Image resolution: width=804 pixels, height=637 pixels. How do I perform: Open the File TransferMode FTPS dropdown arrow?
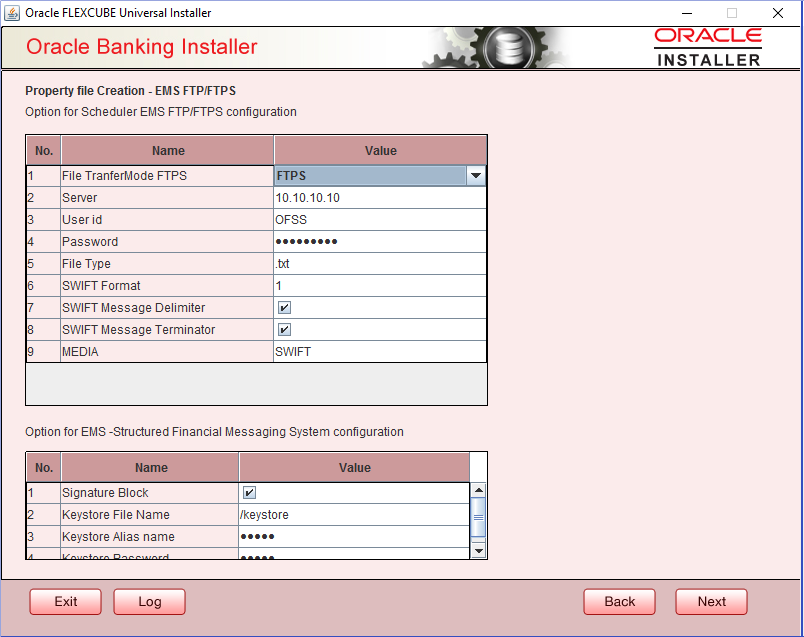pyautogui.click(x=476, y=176)
